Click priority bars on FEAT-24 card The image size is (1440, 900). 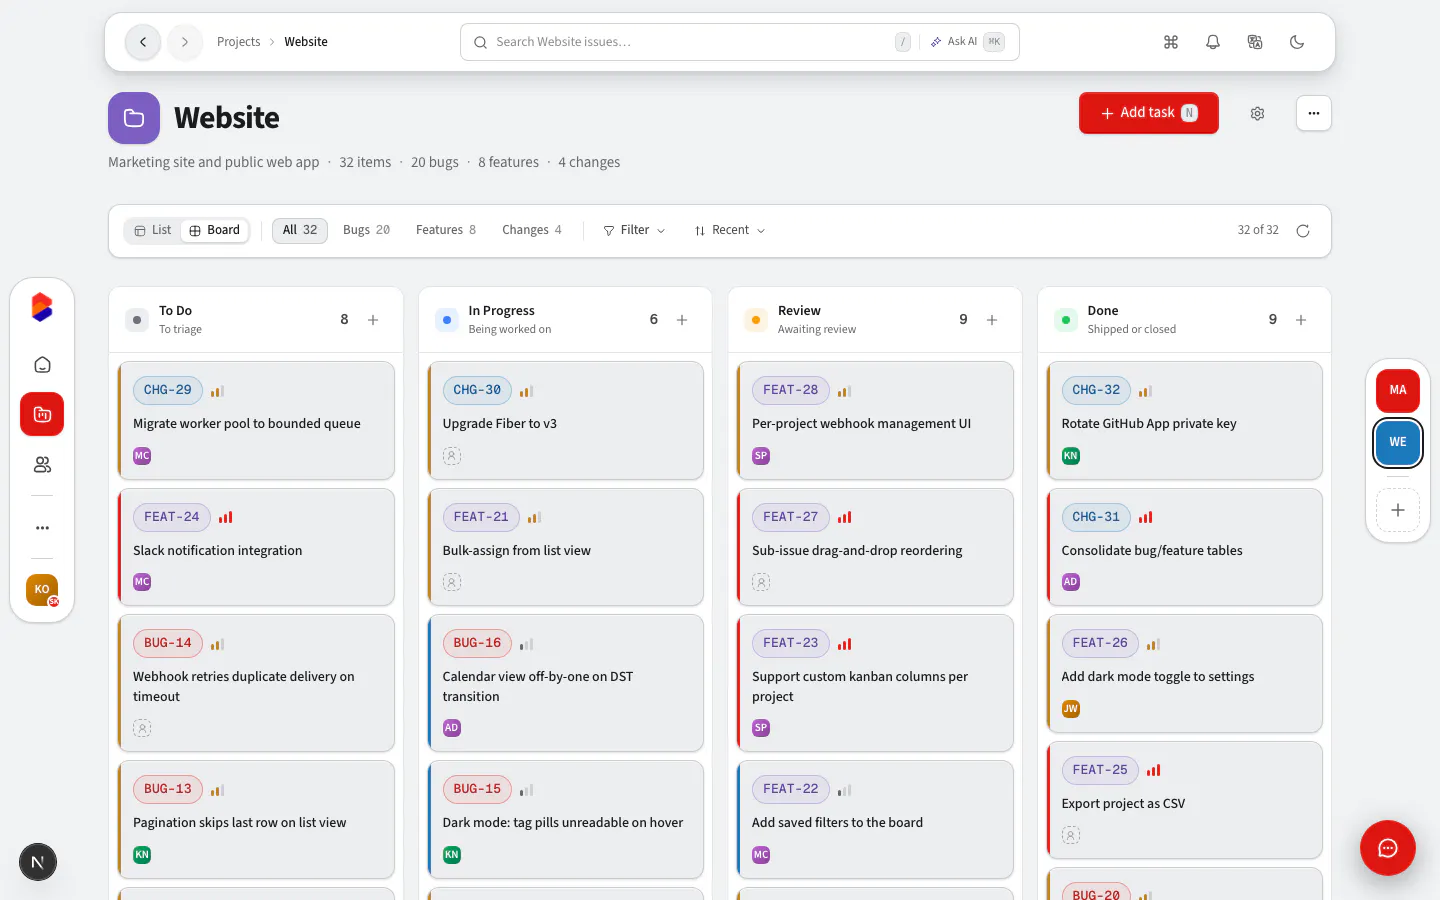(226, 517)
